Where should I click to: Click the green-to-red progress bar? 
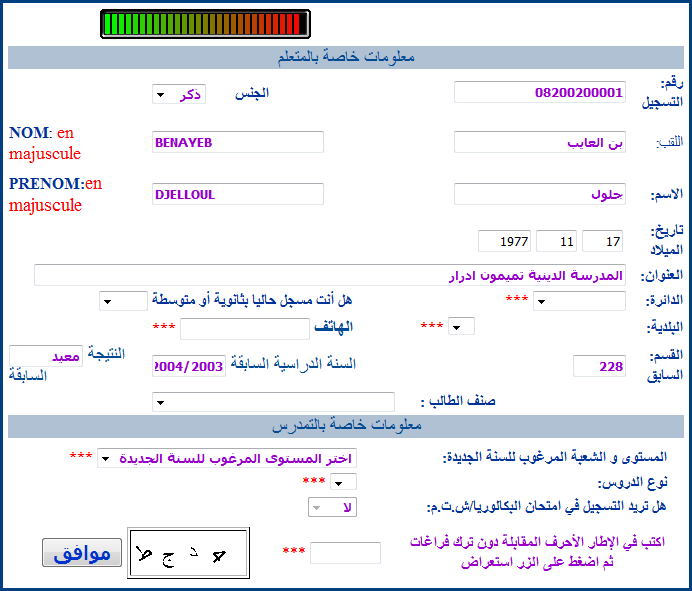pyautogui.click(x=205, y=24)
